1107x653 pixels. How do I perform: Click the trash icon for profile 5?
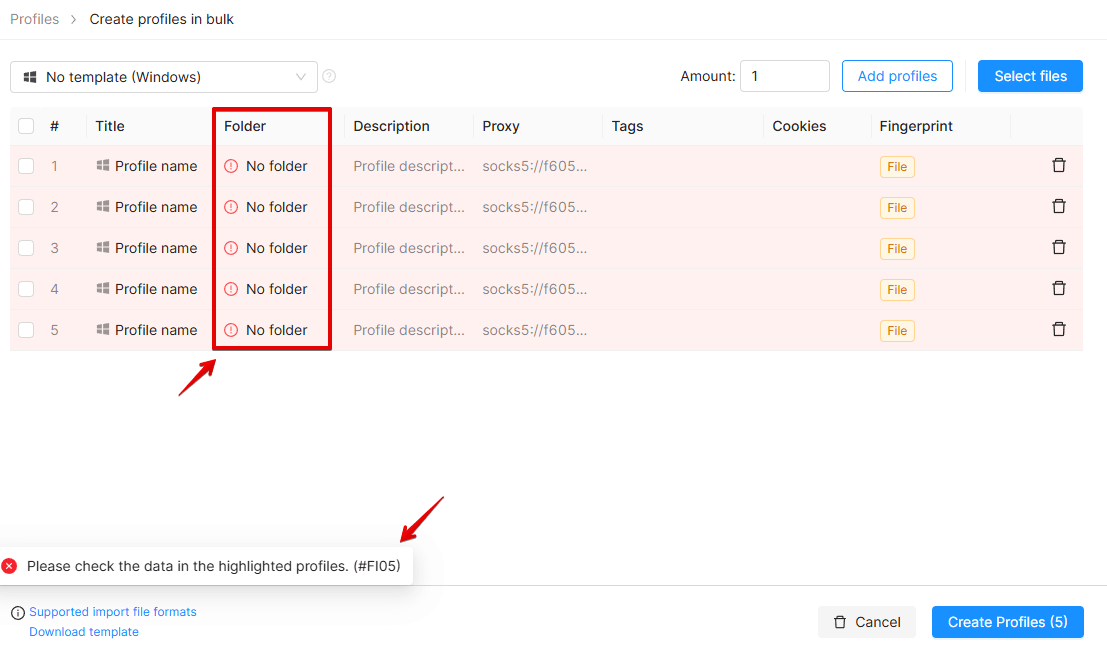(x=1058, y=329)
